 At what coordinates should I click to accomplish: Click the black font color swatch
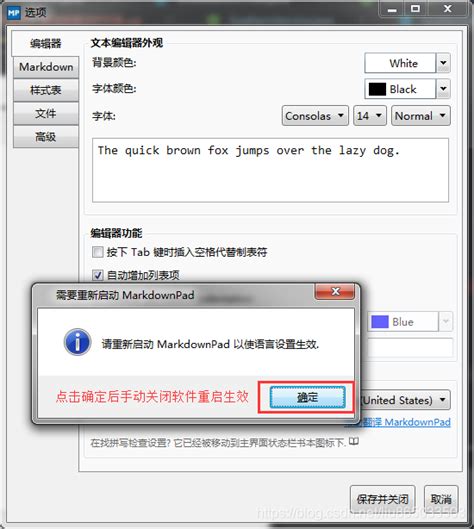point(377,89)
